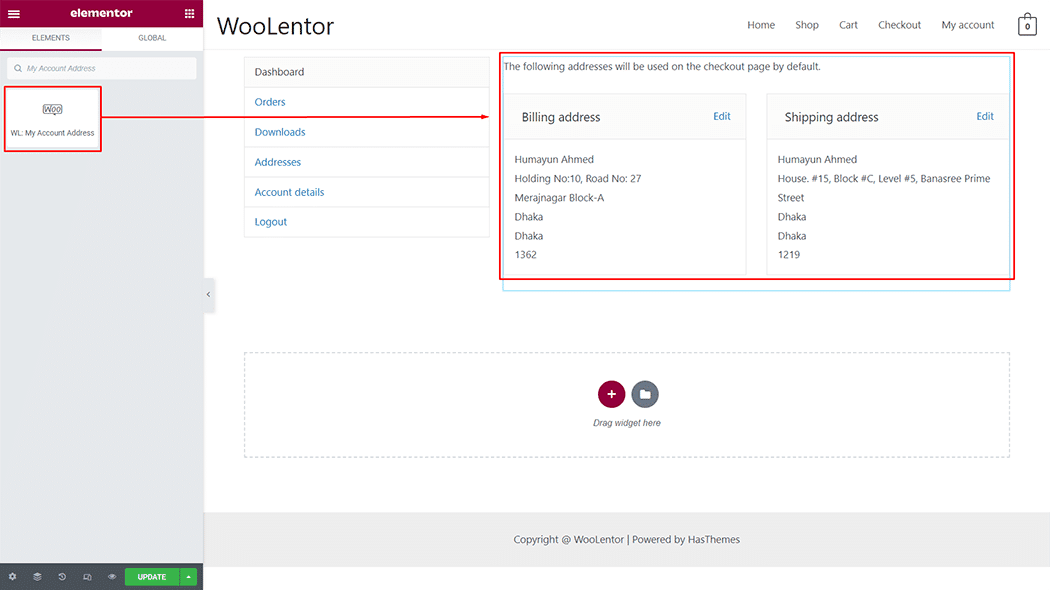This screenshot has width=1050, height=590.
Task: Select WL: My Account Address widget
Action: [53, 119]
